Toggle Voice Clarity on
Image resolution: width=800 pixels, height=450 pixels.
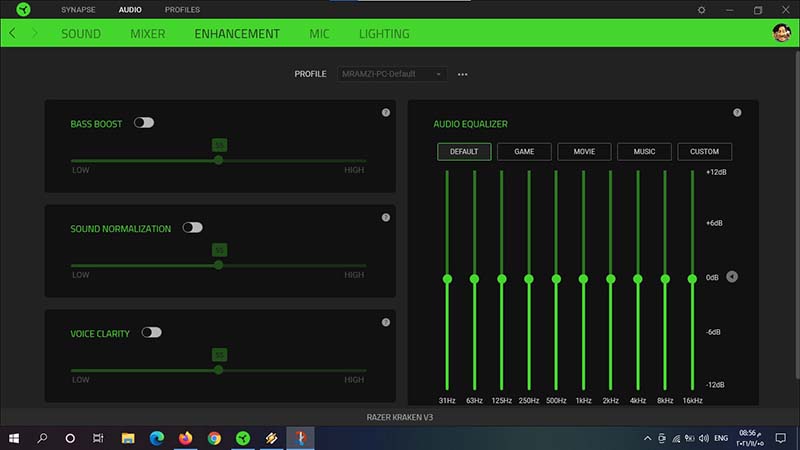151,333
